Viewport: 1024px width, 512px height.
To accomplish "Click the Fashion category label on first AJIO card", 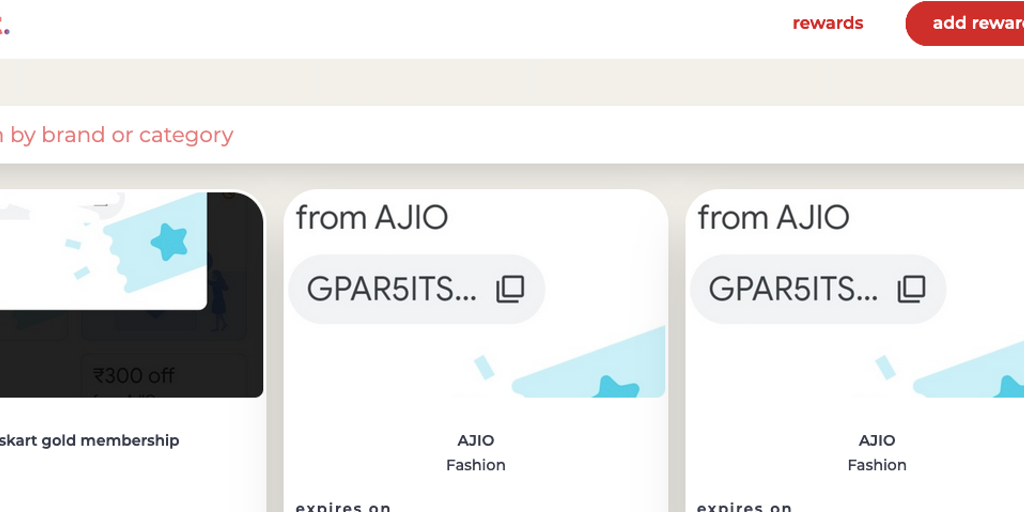I will pos(476,465).
